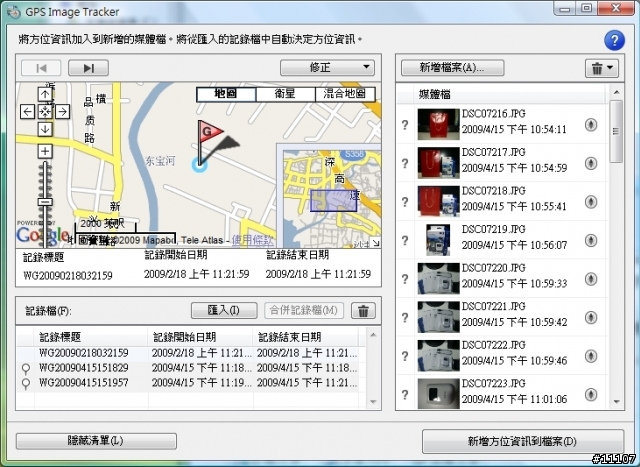Click 合併記錄檔(M) button

click(x=304, y=310)
